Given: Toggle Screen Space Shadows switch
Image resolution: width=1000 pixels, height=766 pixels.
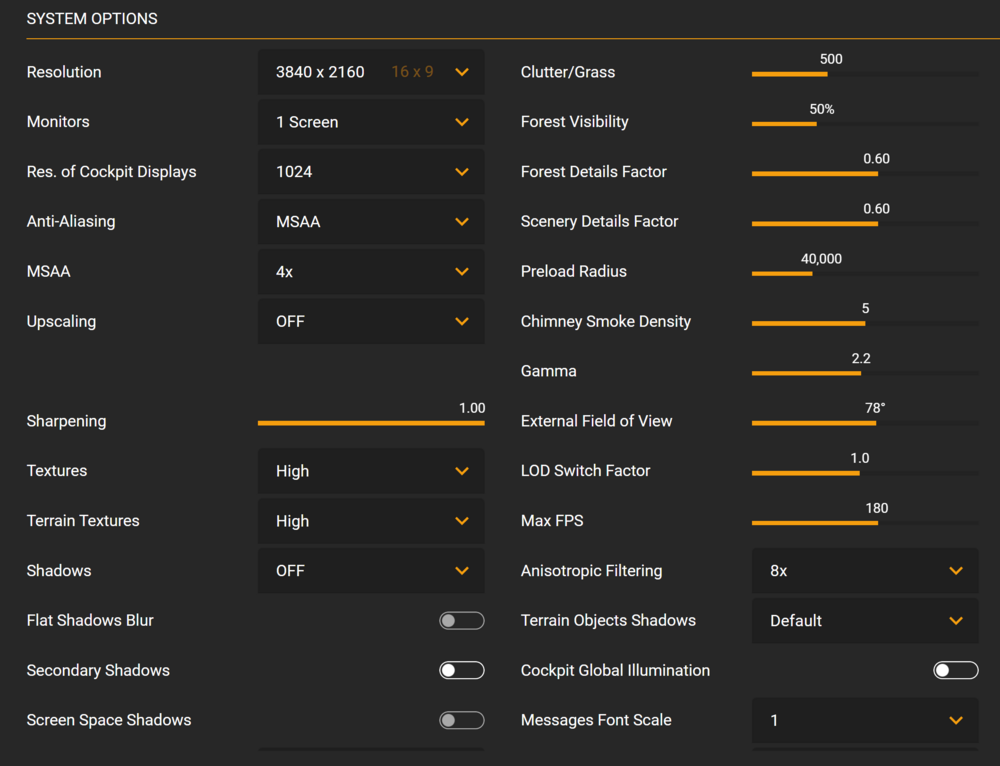Looking at the screenshot, I should tap(461, 720).
